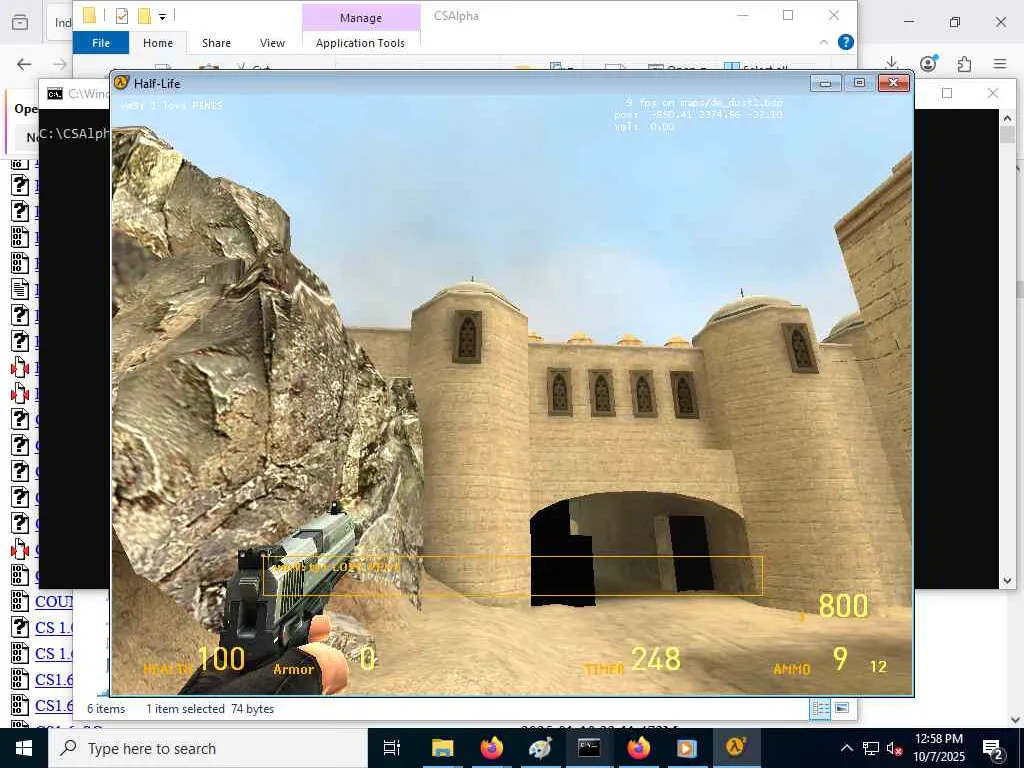The image size is (1024, 768).
Task: Click the 'Half-Life' title text of the game window
Action: click(157, 84)
